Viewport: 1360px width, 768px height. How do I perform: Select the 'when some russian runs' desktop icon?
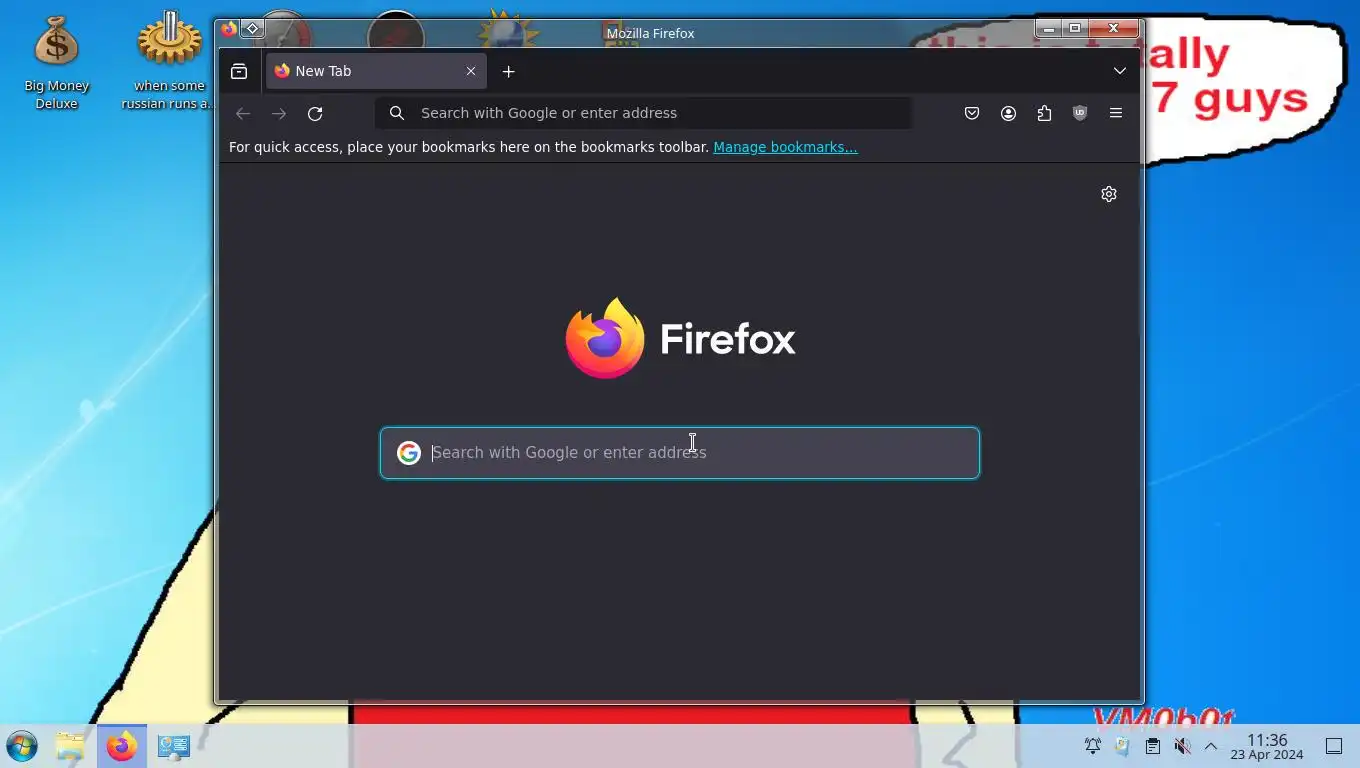click(x=169, y=62)
